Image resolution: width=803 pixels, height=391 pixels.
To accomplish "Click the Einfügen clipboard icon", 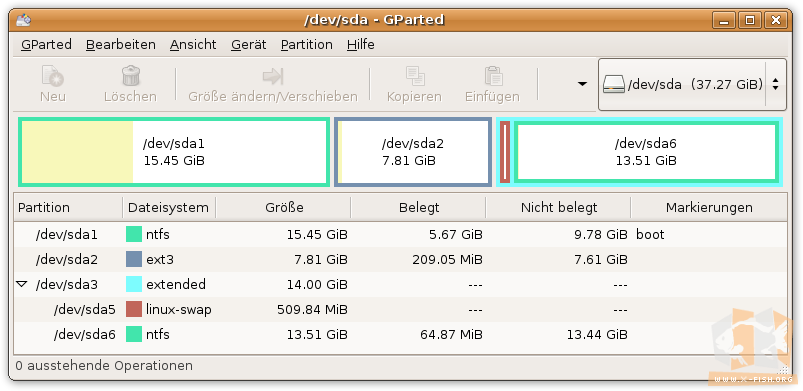I will point(493,76).
